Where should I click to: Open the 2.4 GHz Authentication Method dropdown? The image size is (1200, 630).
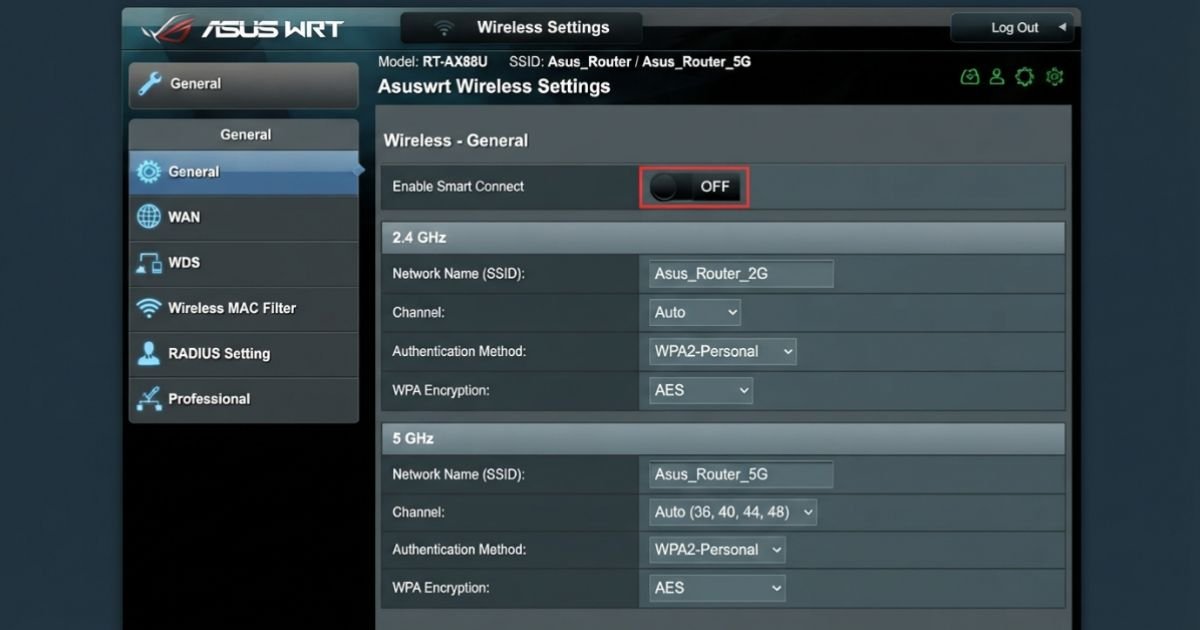(x=723, y=351)
